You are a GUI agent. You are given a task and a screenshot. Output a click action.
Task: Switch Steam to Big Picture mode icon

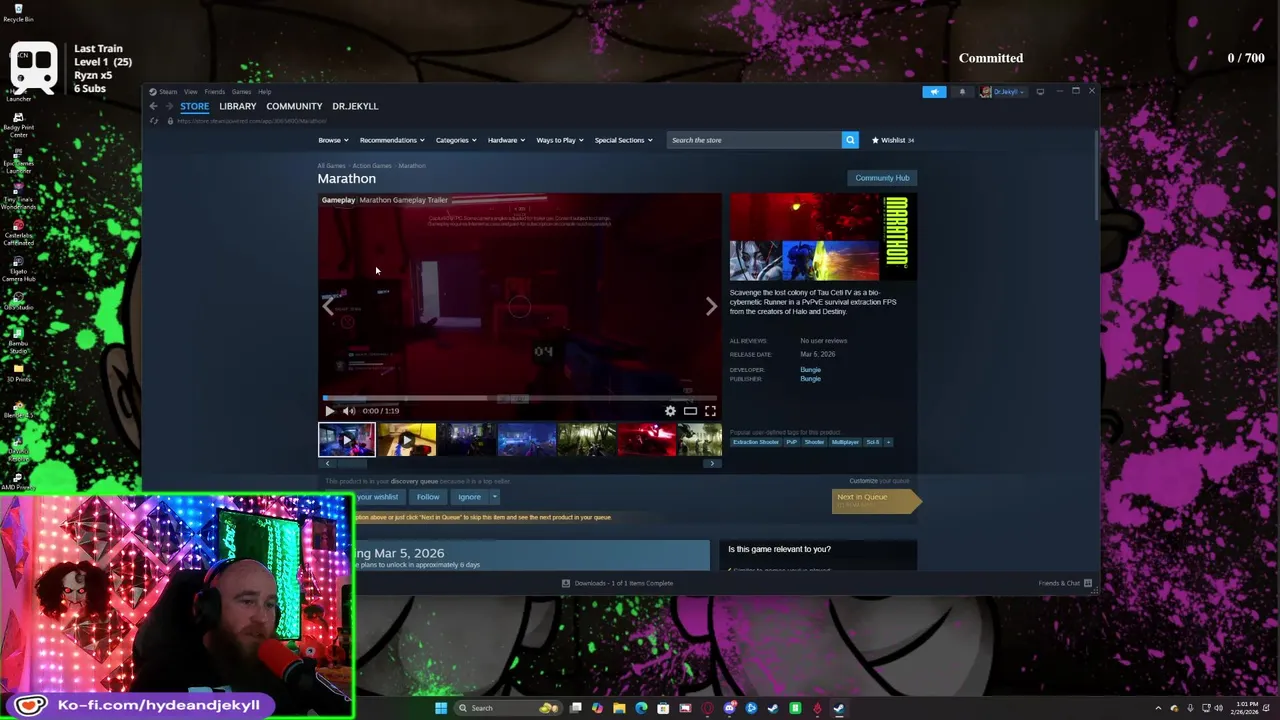[x=1040, y=92]
